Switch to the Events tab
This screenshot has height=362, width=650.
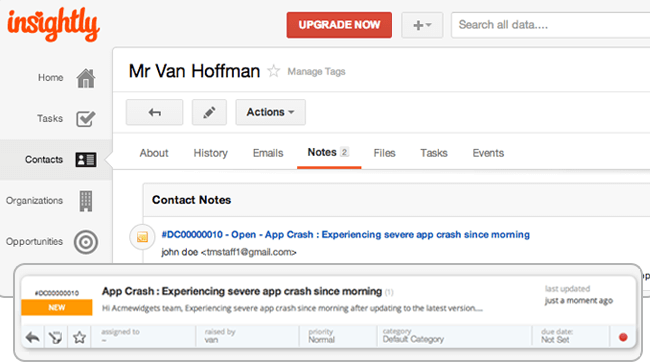(488, 153)
